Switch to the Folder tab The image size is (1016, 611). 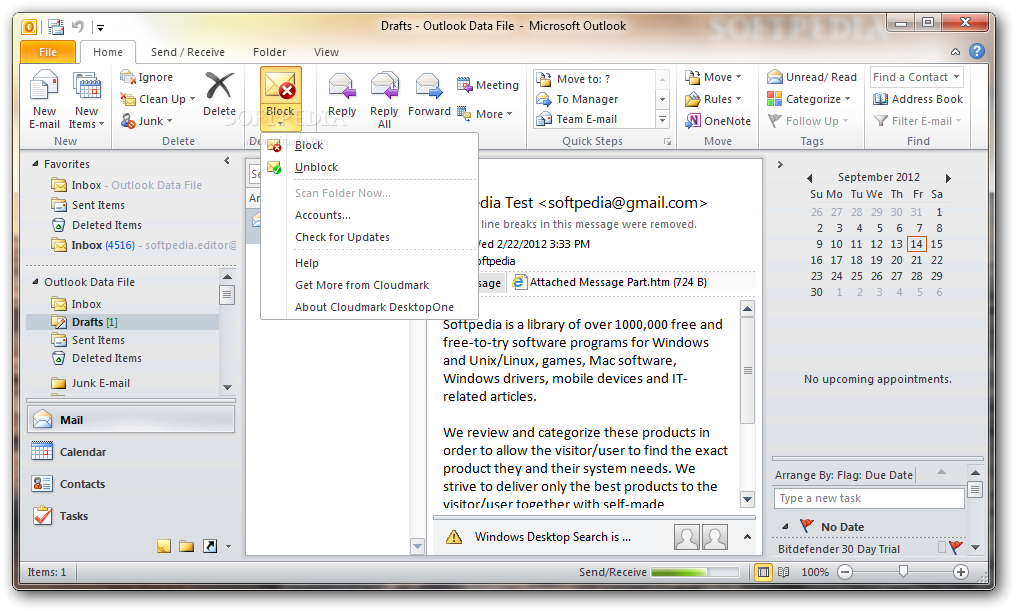(x=270, y=52)
